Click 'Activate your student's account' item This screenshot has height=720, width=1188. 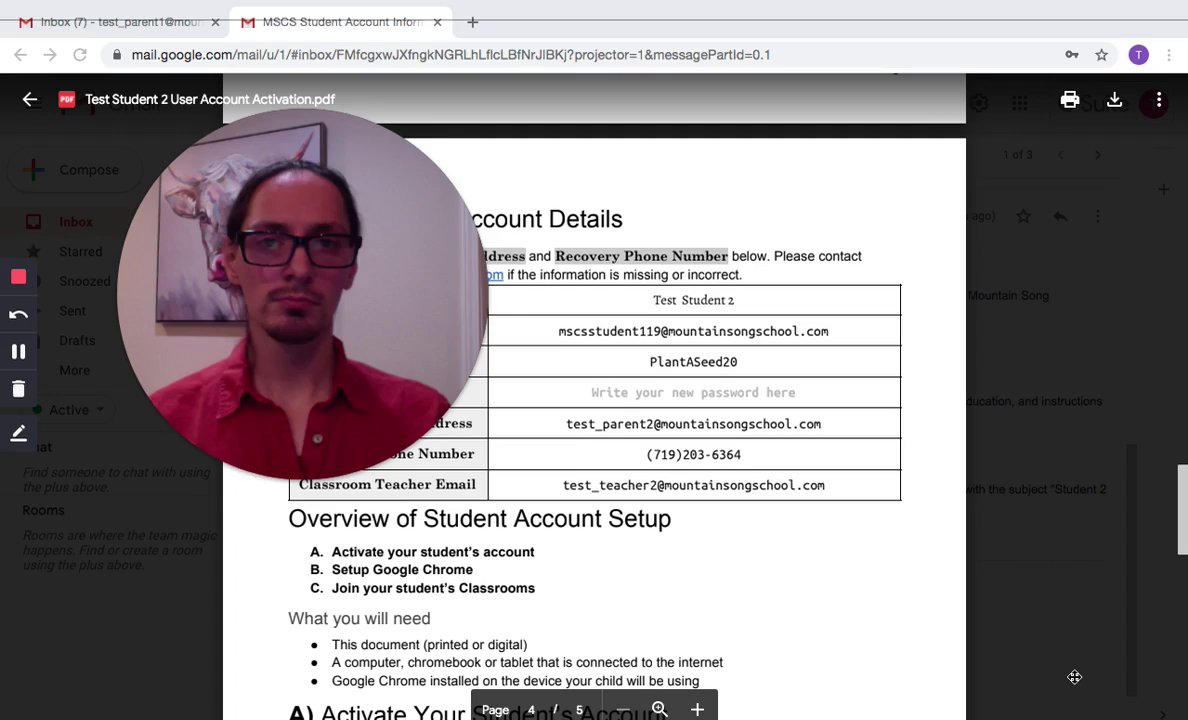coord(433,552)
